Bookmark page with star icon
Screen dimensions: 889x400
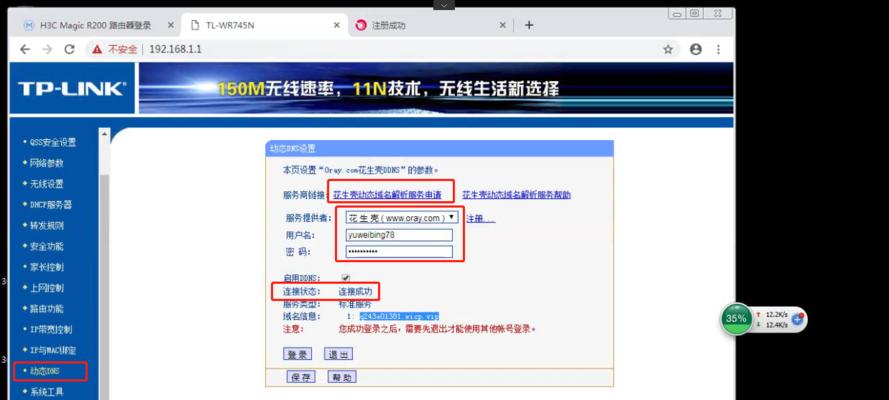(668, 49)
